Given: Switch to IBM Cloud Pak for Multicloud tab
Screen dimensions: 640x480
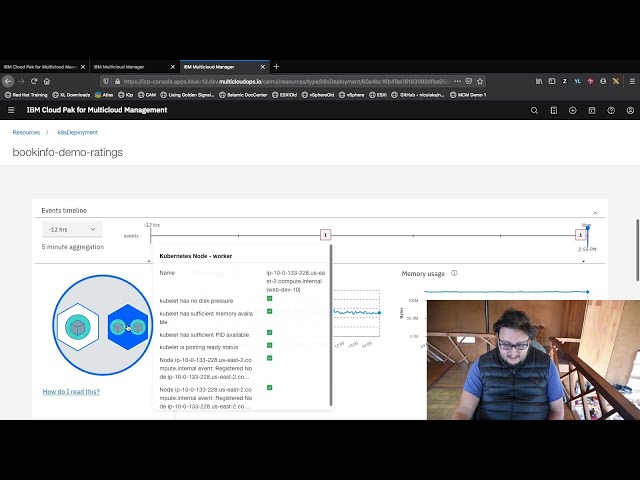Looking at the screenshot, I should [x=40, y=67].
